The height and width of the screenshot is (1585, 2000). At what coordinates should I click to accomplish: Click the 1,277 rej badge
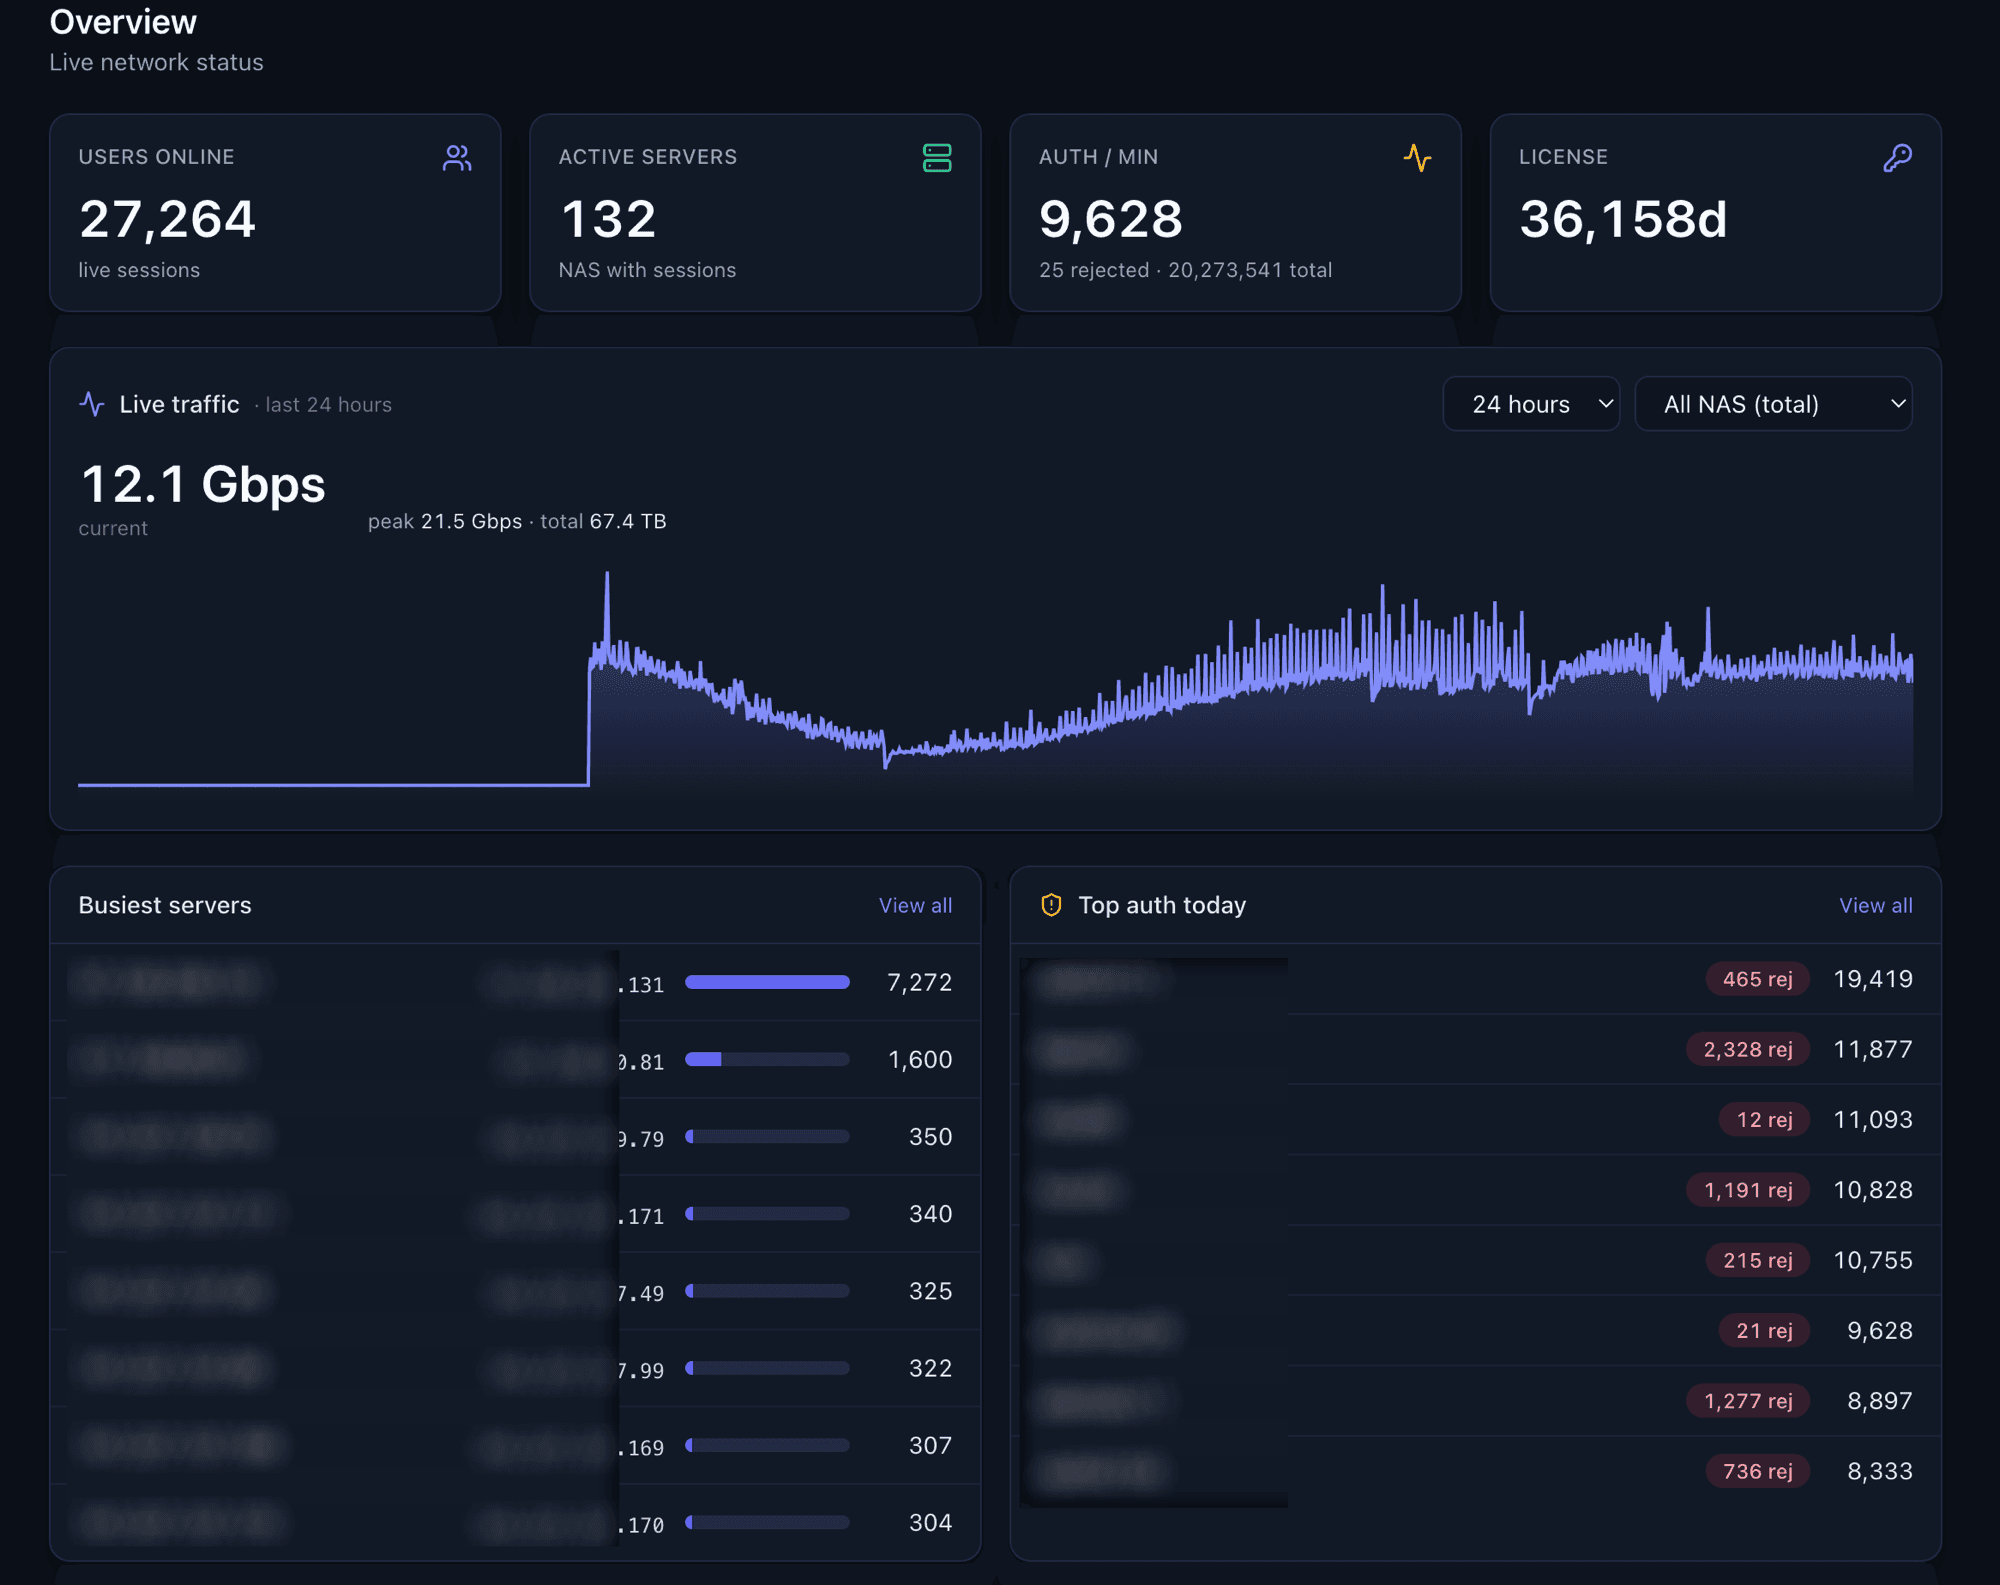[1747, 1401]
